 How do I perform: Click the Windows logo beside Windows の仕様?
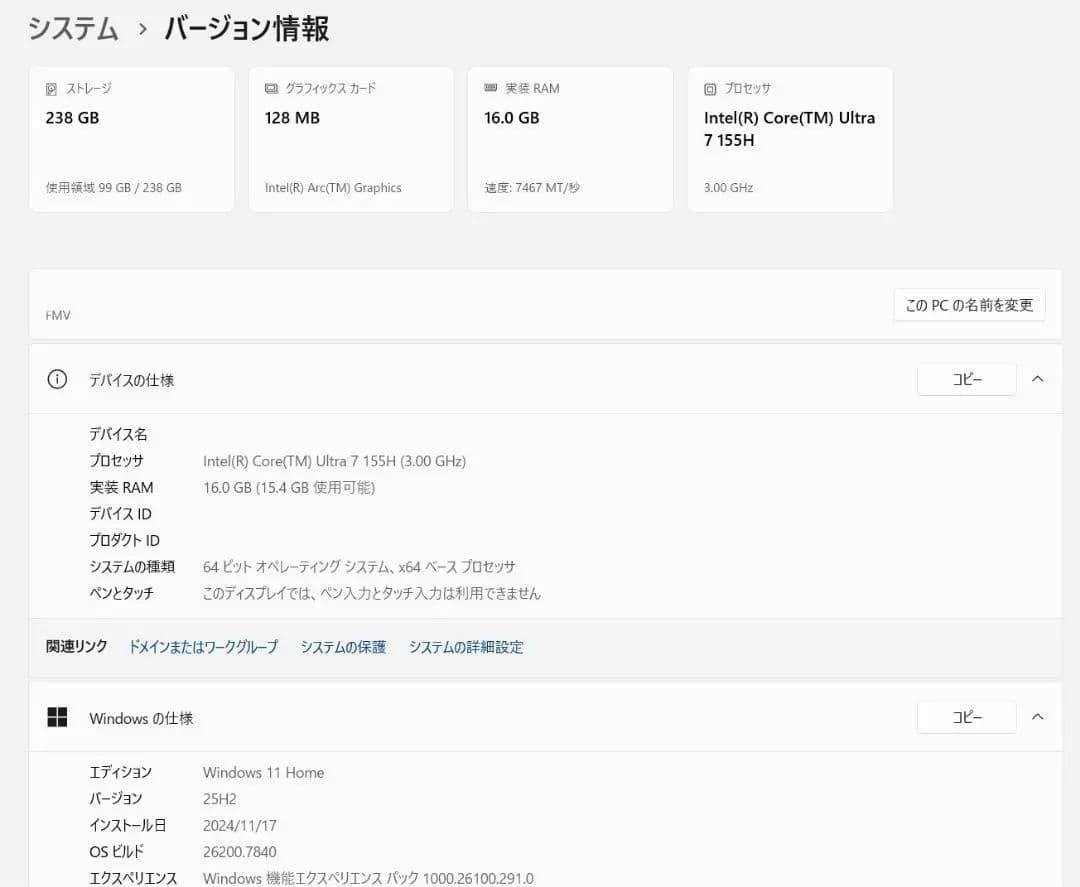coord(57,718)
